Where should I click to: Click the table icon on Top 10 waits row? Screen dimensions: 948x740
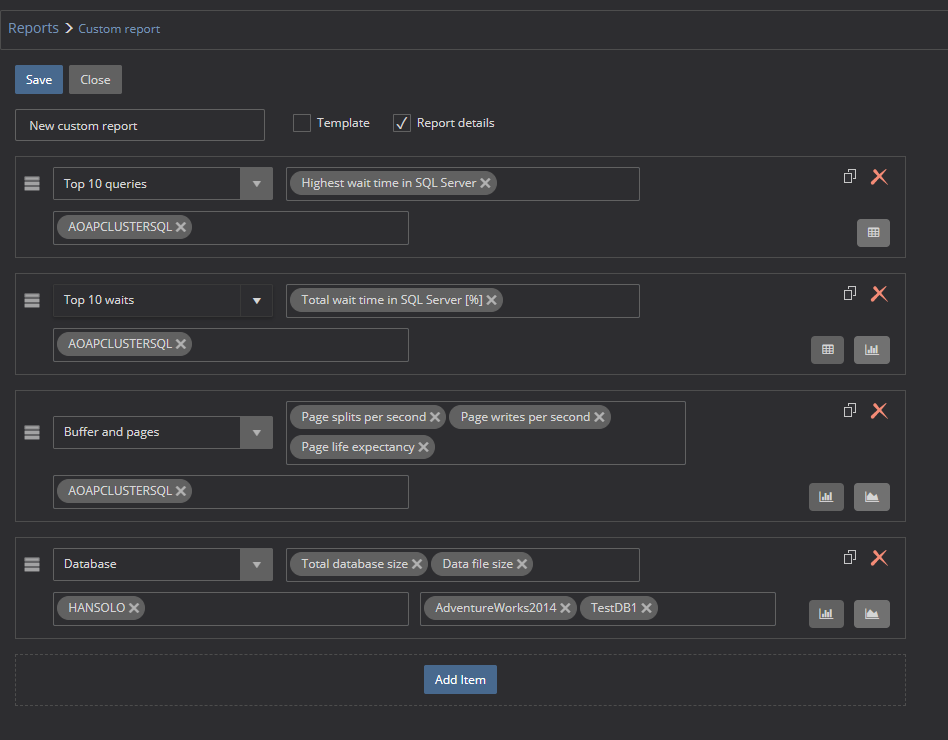pos(827,349)
